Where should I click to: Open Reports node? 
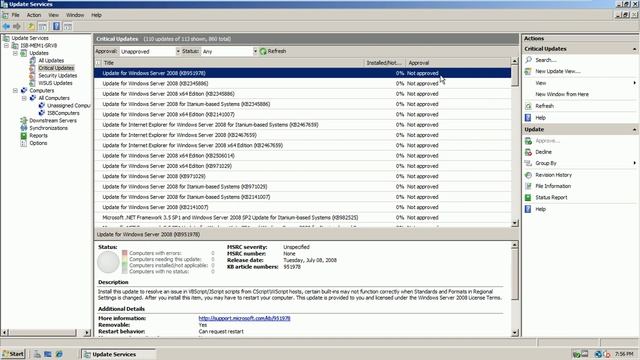[x=38, y=136]
